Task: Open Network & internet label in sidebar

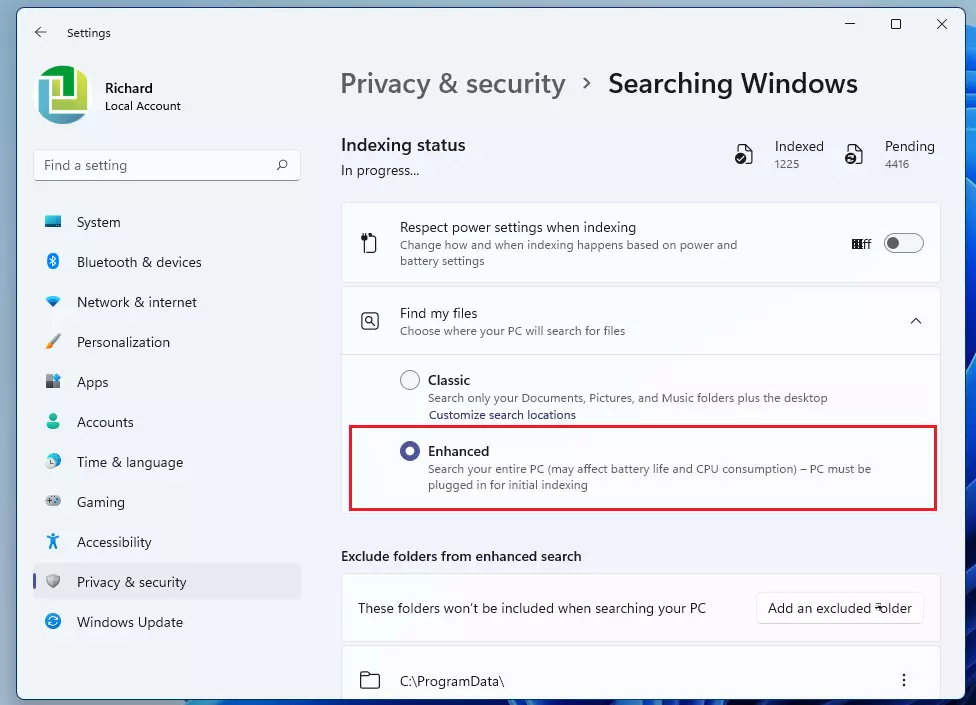Action: (136, 302)
